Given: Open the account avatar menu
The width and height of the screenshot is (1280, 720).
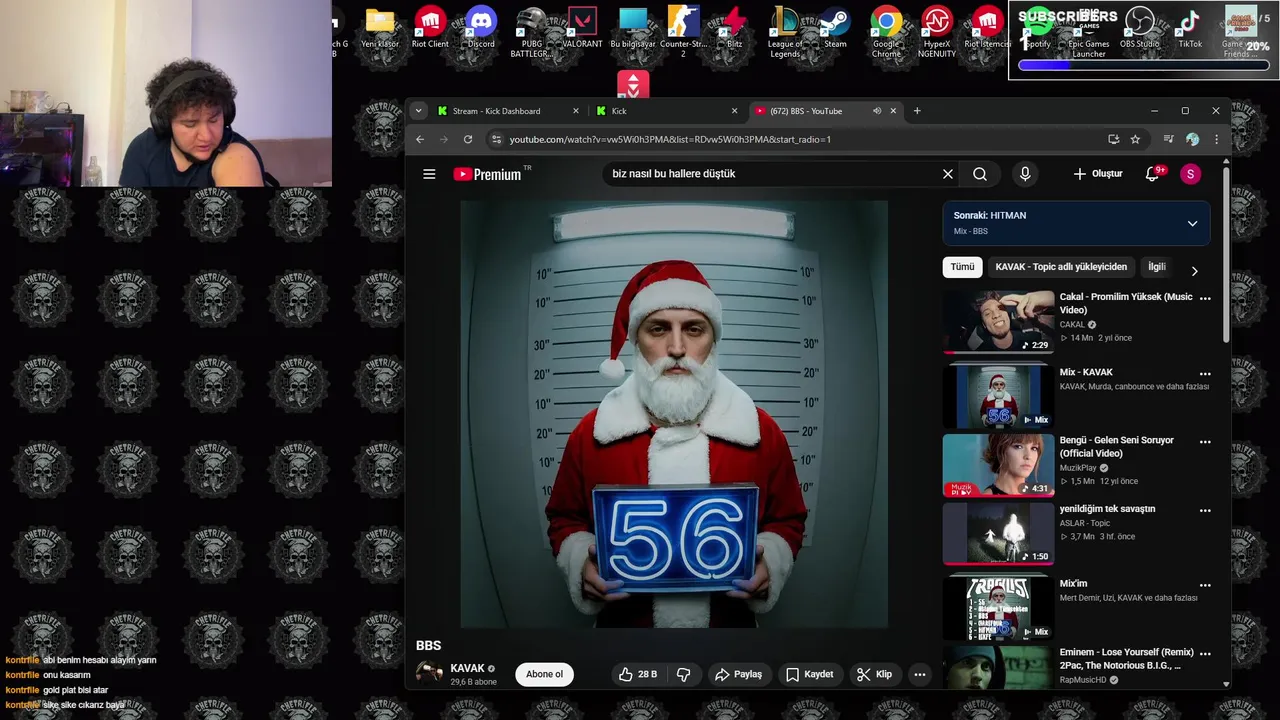Looking at the screenshot, I should click(1190, 174).
